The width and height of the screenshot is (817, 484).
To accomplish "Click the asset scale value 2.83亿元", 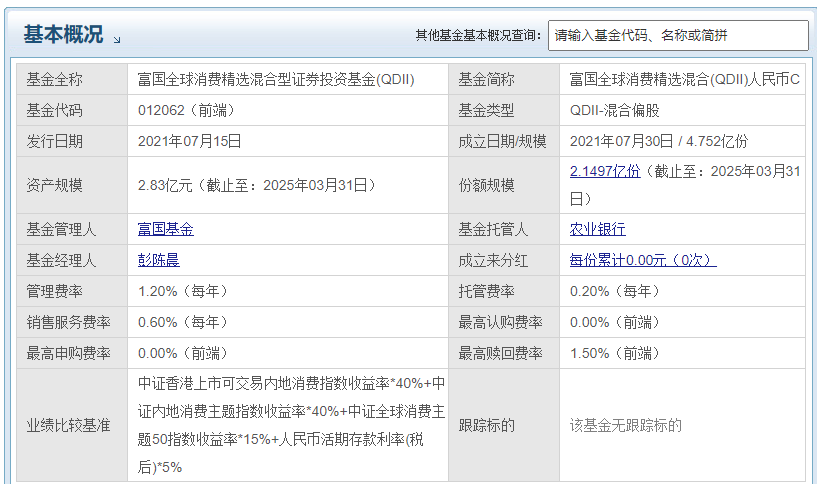I will tap(165, 185).
